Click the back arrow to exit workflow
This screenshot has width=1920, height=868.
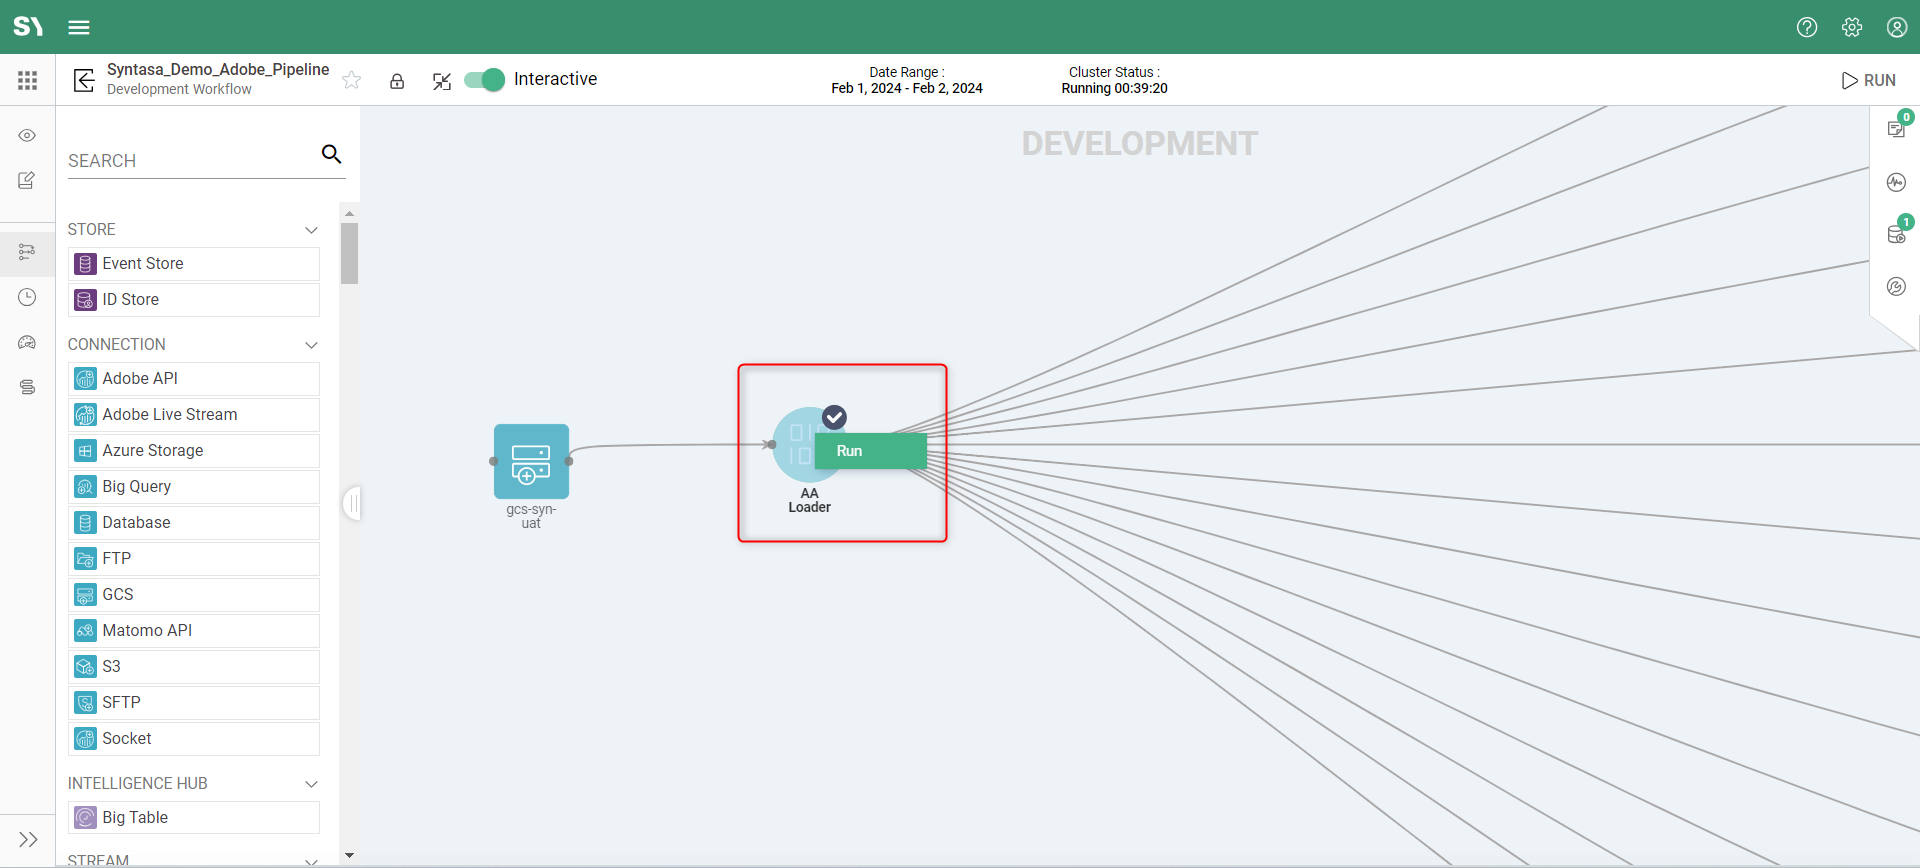84,80
